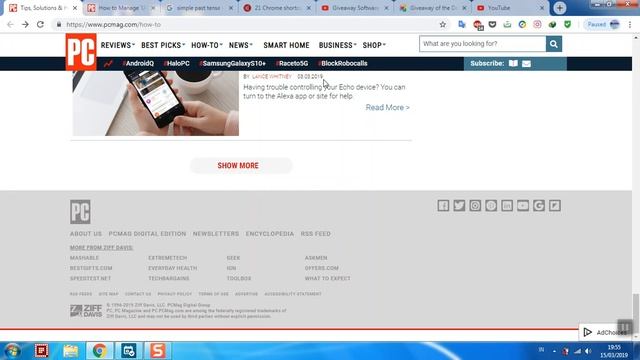Open the Smart Home menu item
The width and height of the screenshot is (640, 360).
(x=286, y=45)
